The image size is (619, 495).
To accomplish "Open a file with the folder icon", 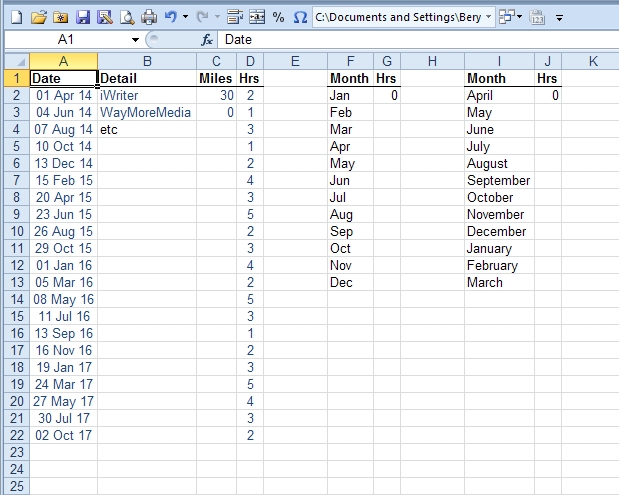I will (38, 17).
